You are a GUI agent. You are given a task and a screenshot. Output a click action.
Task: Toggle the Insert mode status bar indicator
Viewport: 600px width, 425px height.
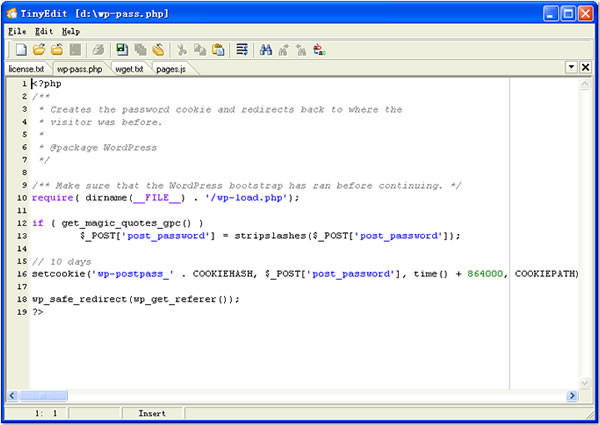pos(152,412)
